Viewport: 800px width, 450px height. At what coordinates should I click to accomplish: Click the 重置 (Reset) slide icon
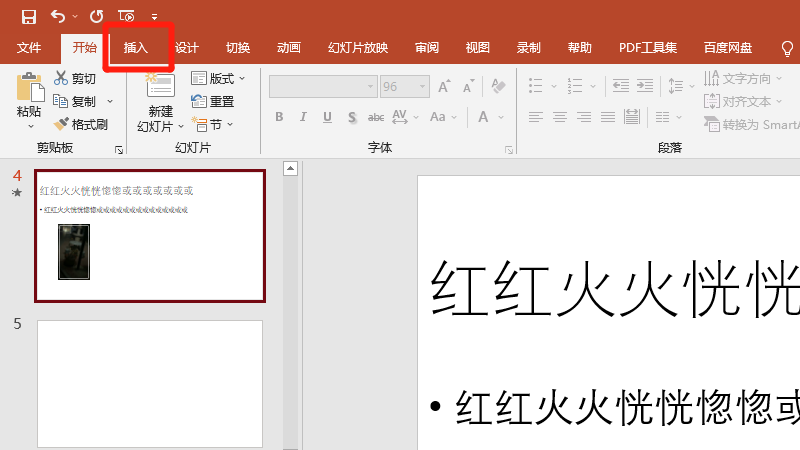coord(198,101)
